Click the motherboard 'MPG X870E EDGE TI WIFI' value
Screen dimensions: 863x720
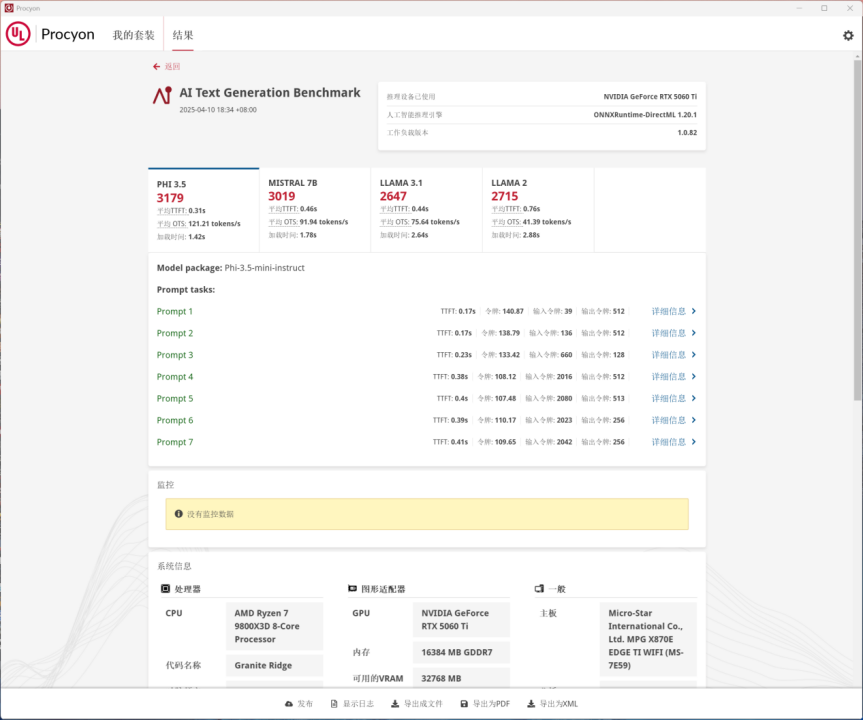tap(646, 639)
